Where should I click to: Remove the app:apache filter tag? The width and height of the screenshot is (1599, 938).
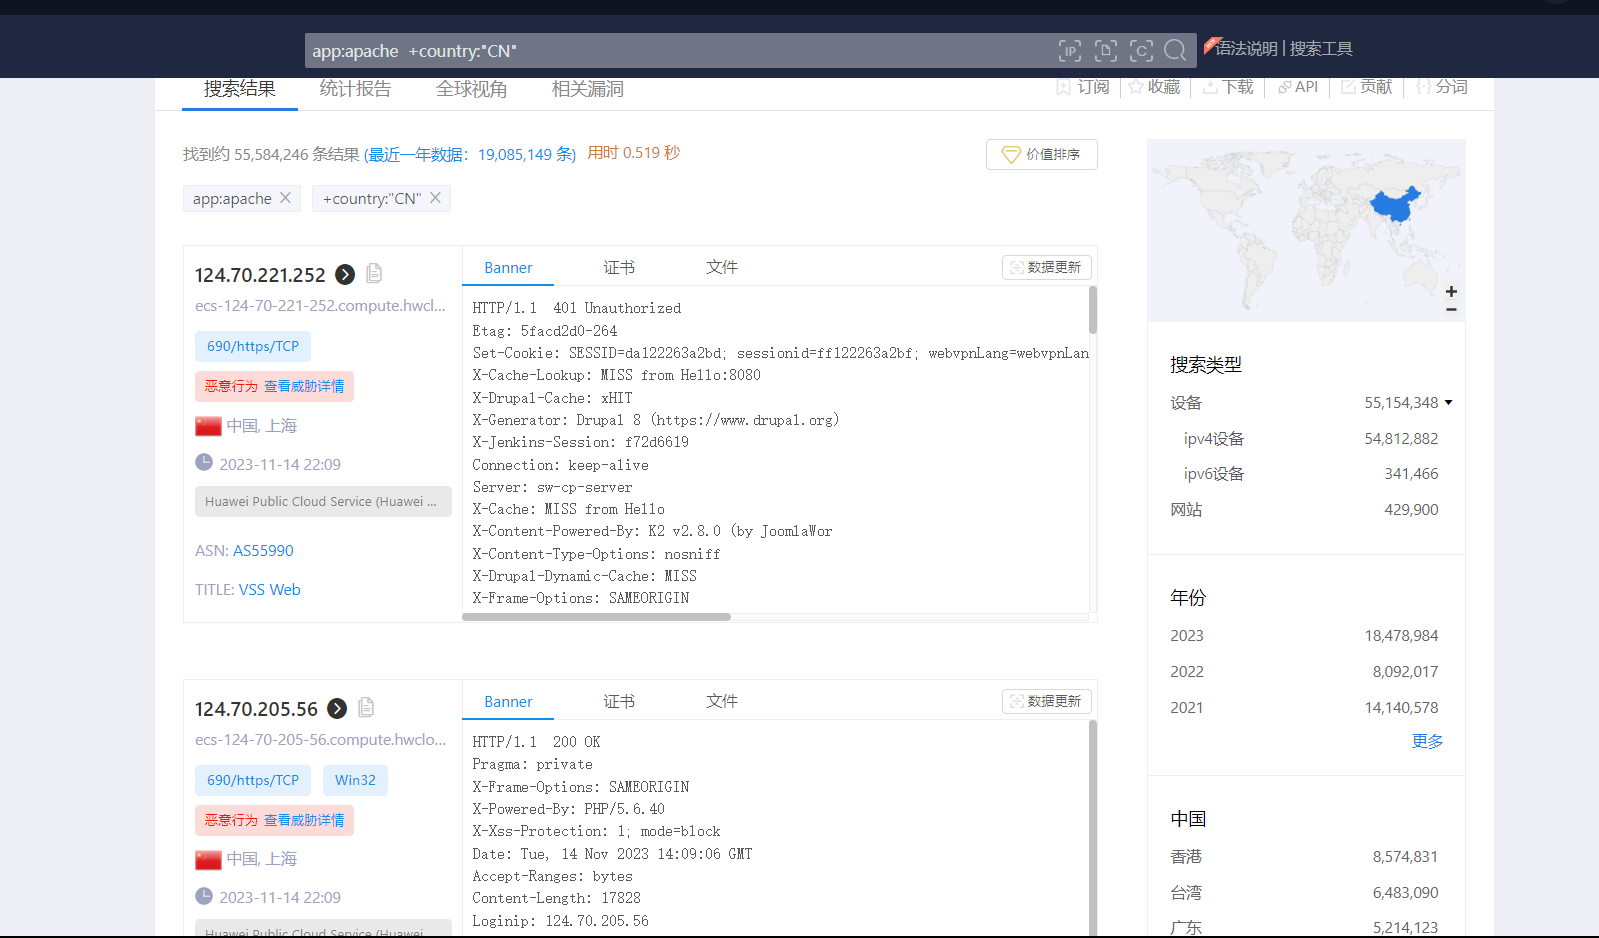pos(286,198)
